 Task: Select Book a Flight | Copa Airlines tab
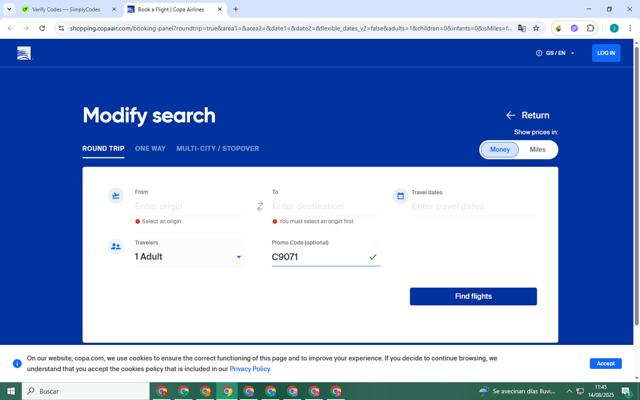171,9
